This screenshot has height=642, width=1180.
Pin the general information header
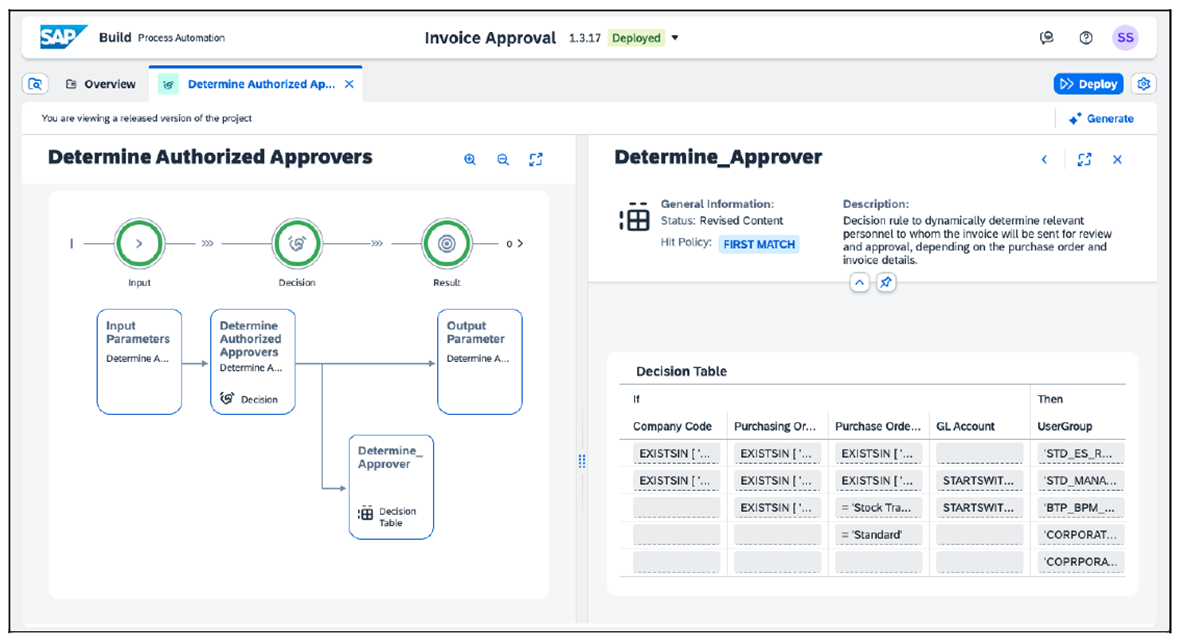pyautogui.click(x=886, y=283)
